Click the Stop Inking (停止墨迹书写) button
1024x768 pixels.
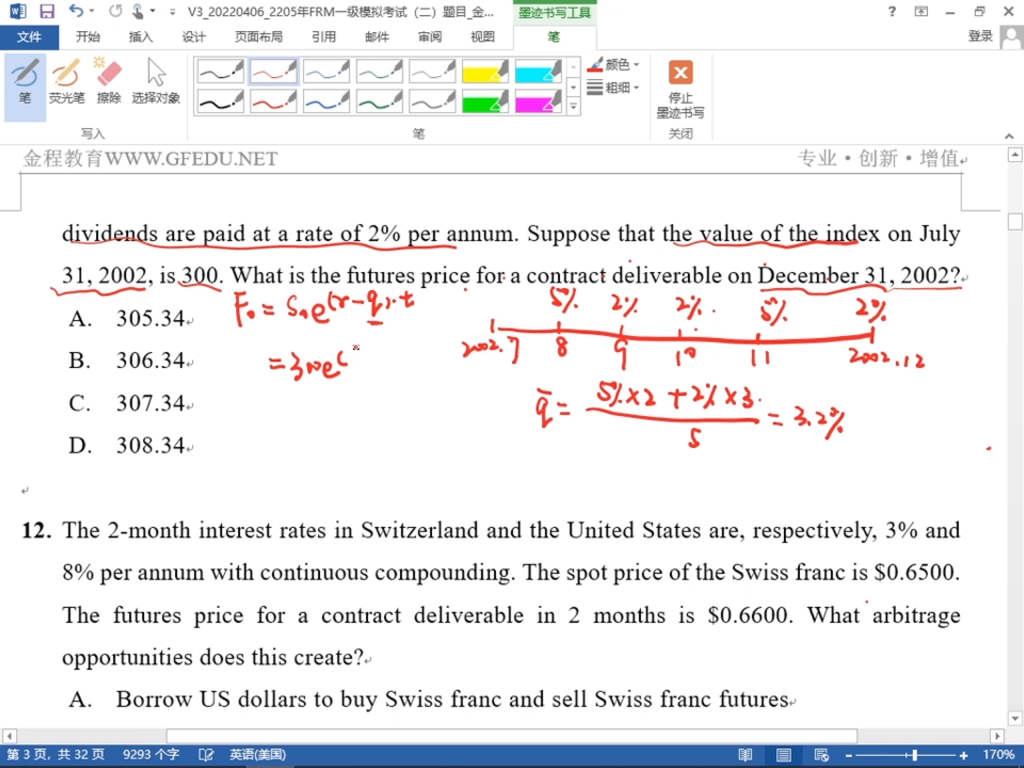point(680,88)
